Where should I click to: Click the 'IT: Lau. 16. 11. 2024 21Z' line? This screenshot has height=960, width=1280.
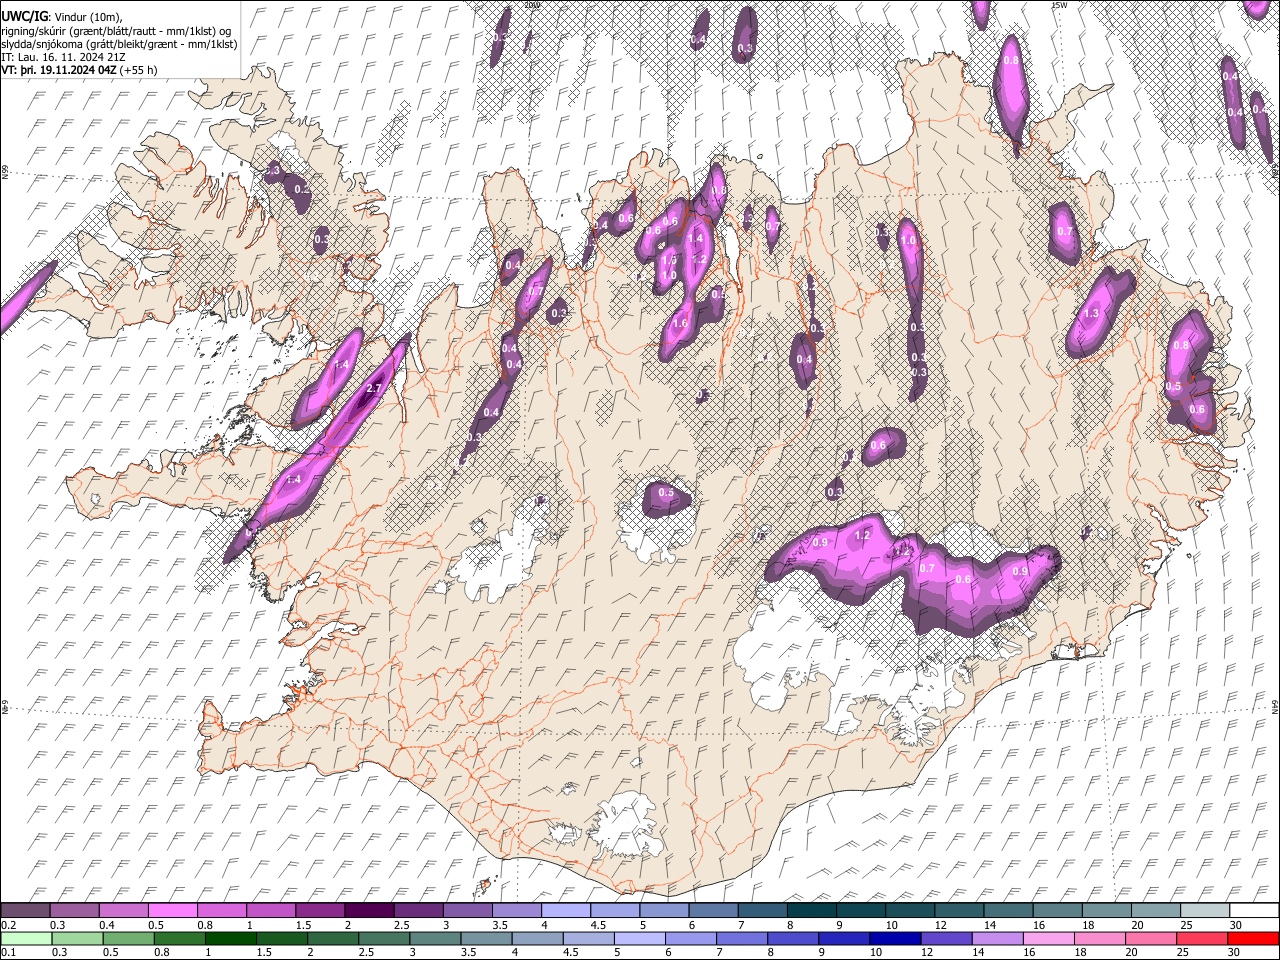click(63, 57)
